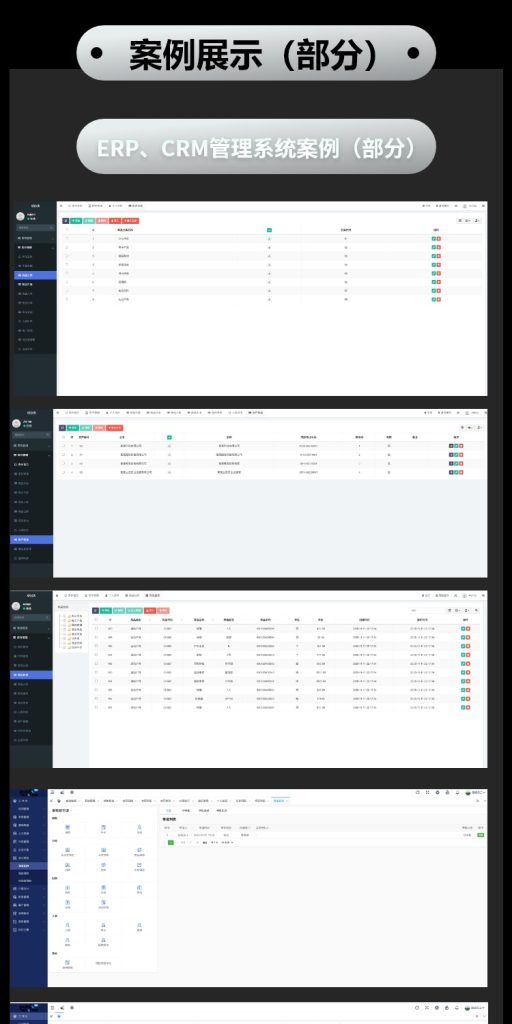Click red delete icon in first table row

point(439,239)
